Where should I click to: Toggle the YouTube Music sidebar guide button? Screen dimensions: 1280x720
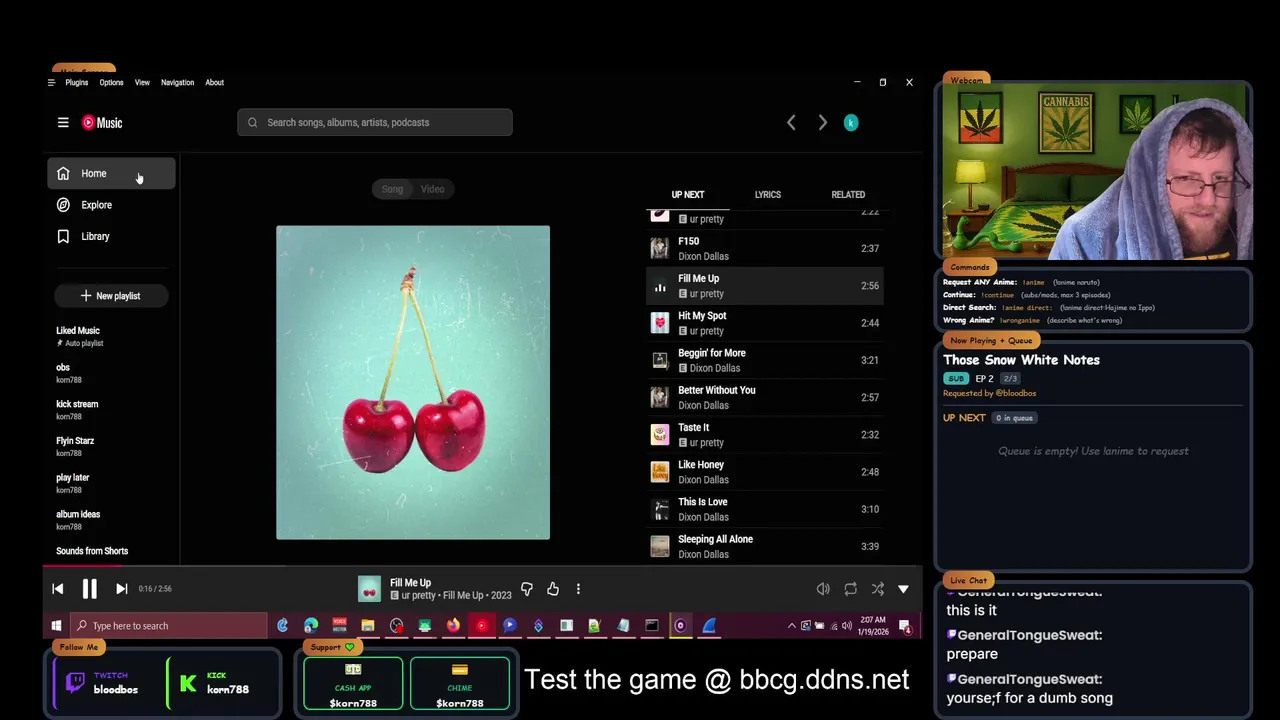coord(63,123)
